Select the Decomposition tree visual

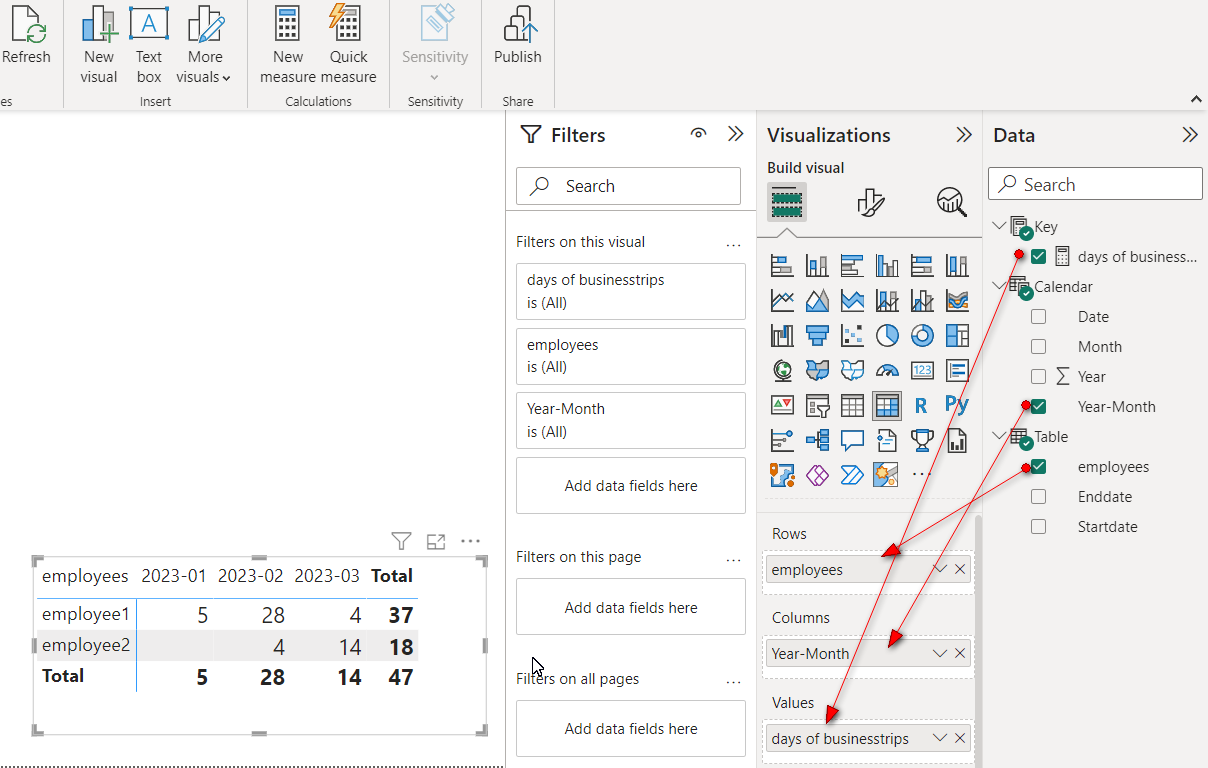pos(817,440)
